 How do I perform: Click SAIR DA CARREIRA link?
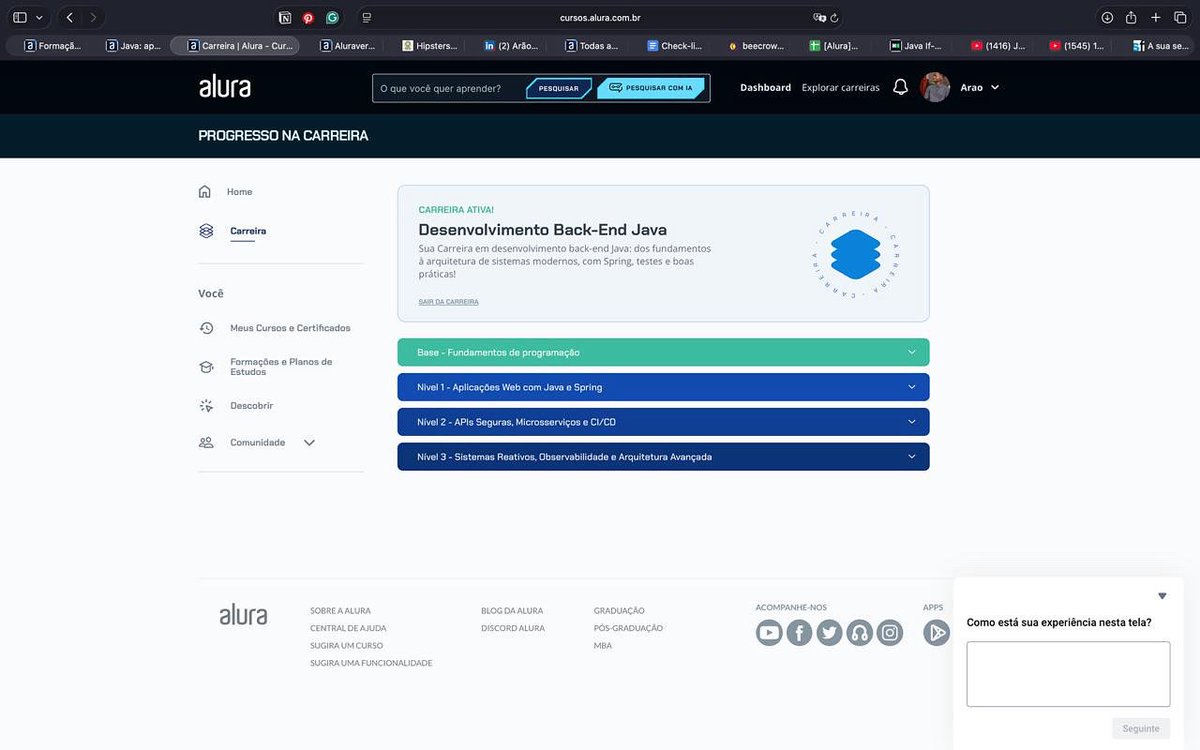pos(448,302)
